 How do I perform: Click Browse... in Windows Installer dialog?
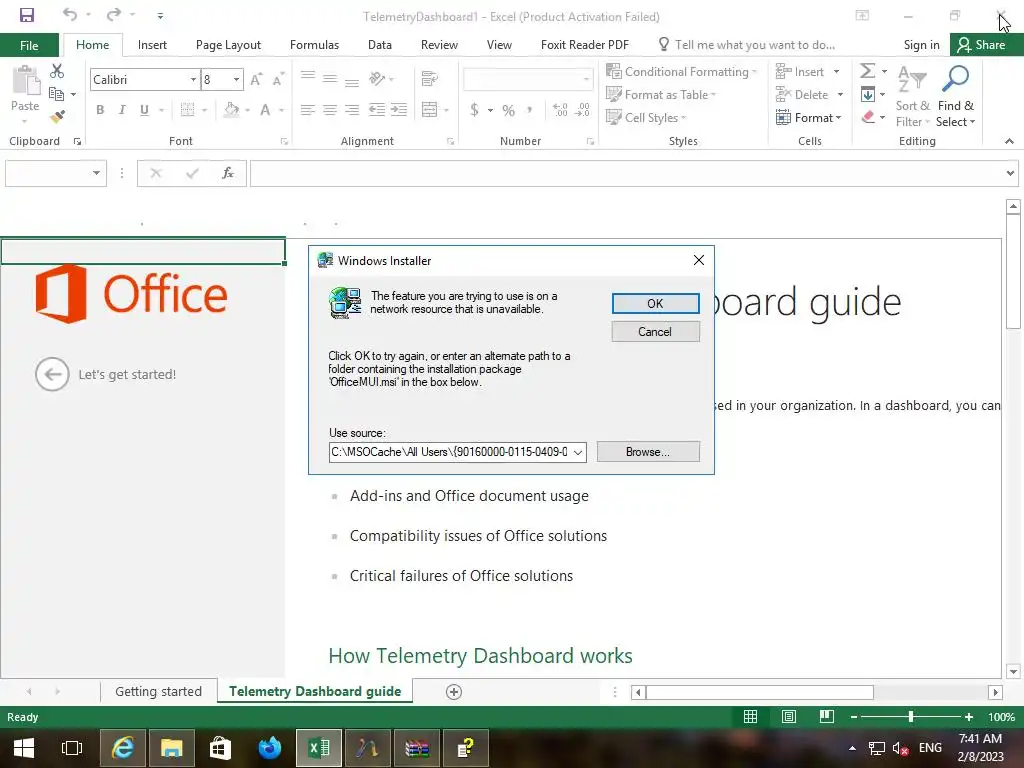[648, 452]
